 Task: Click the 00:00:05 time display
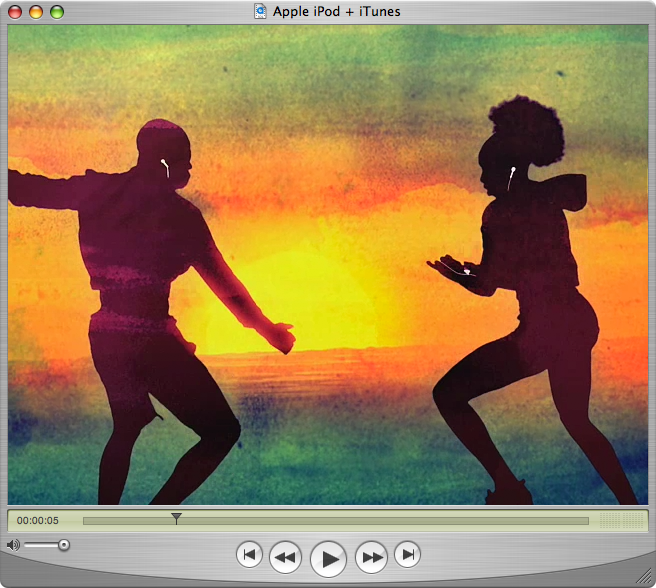pos(38,521)
